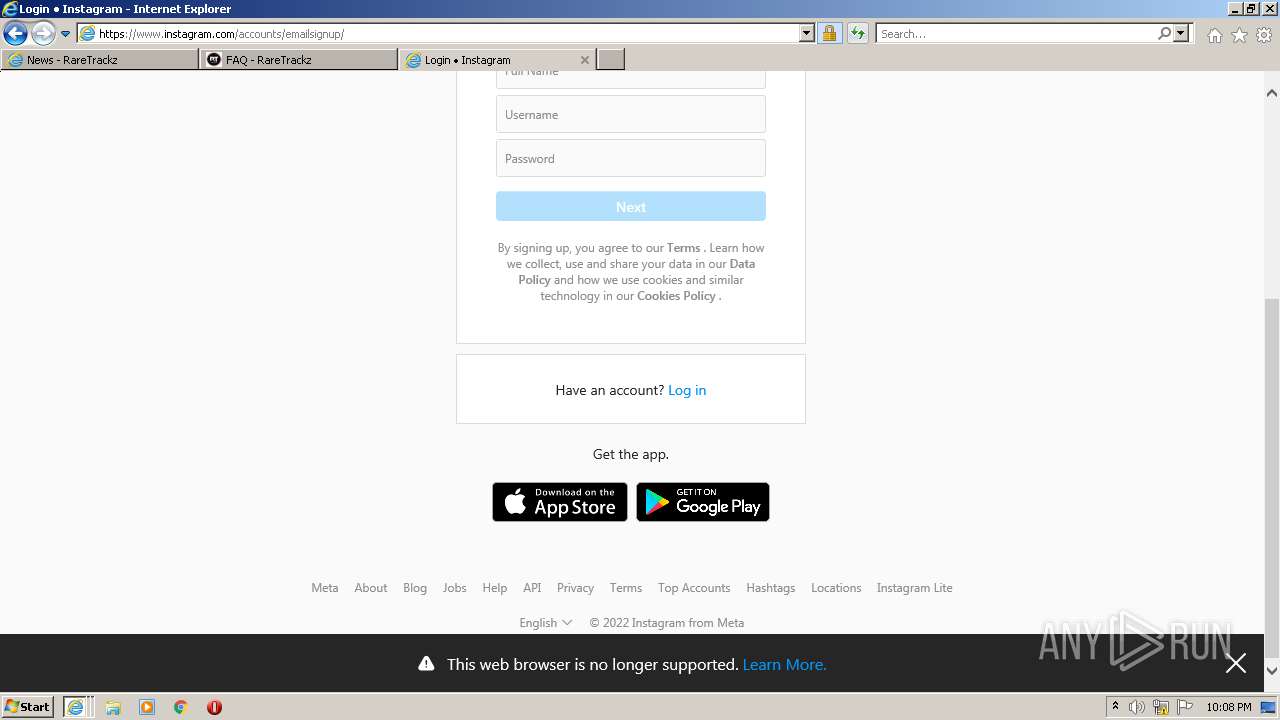
Task: Open the recent pages dropdown arrow
Action: click(65, 34)
